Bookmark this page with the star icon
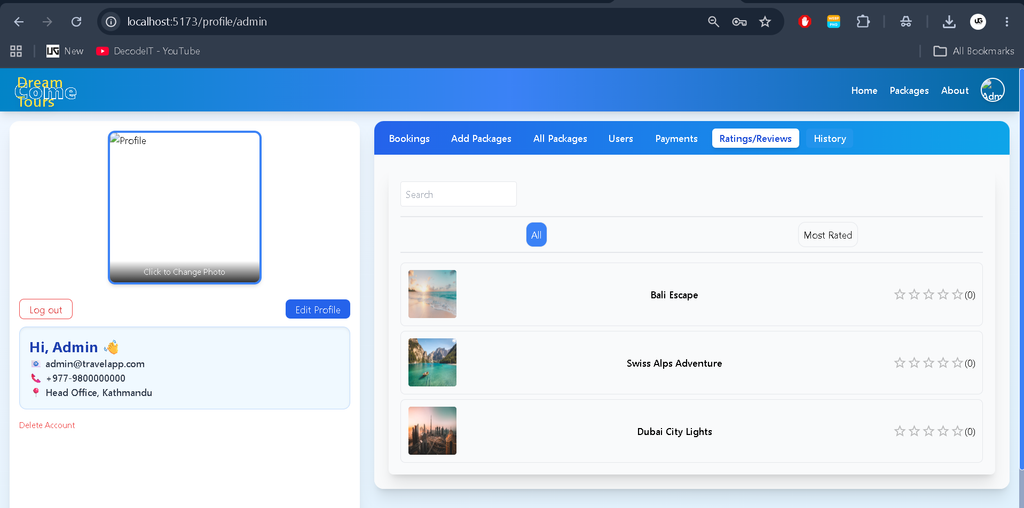Viewport: 1024px width, 508px height. (x=765, y=22)
